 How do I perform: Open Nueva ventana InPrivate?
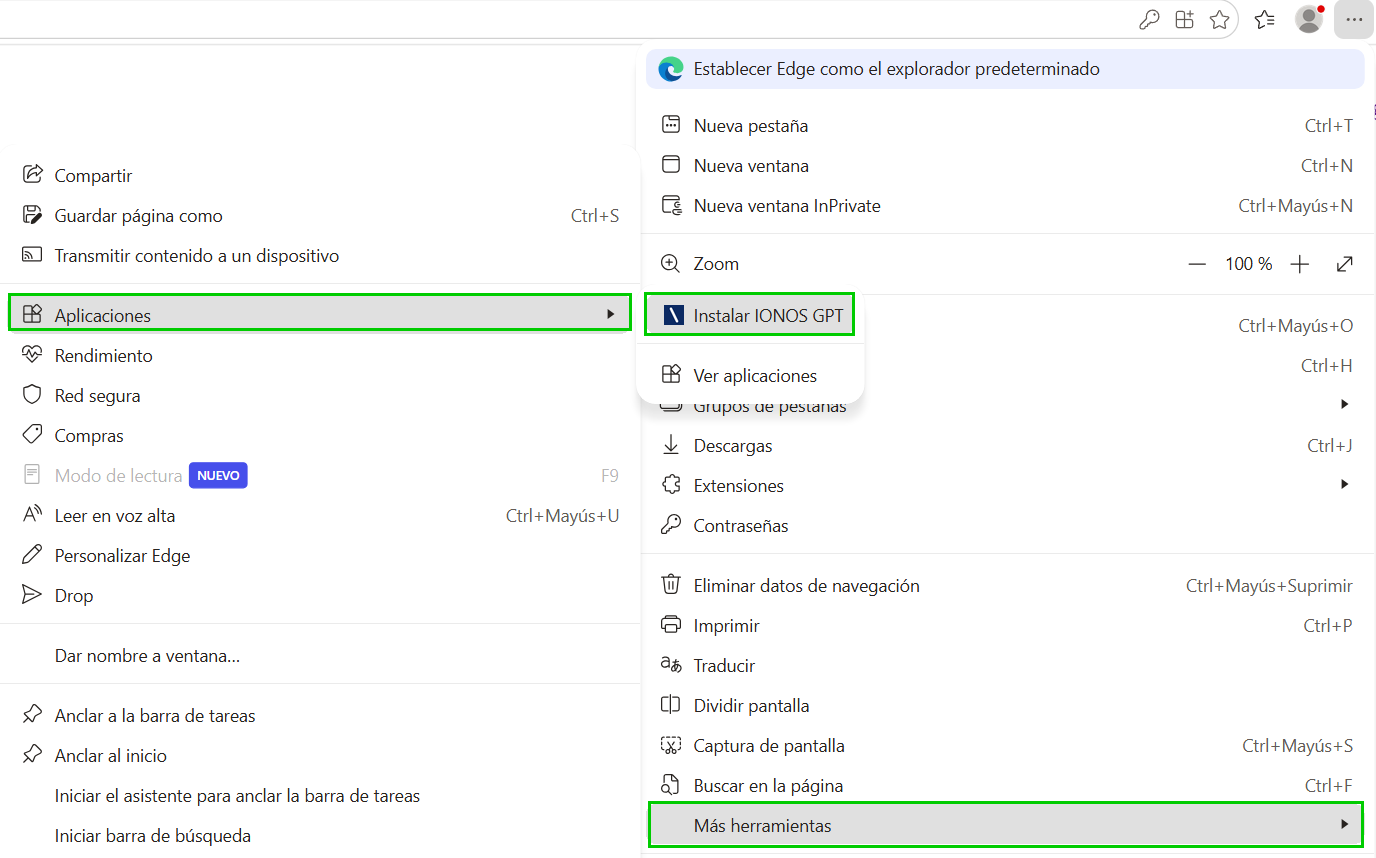(1005, 206)
